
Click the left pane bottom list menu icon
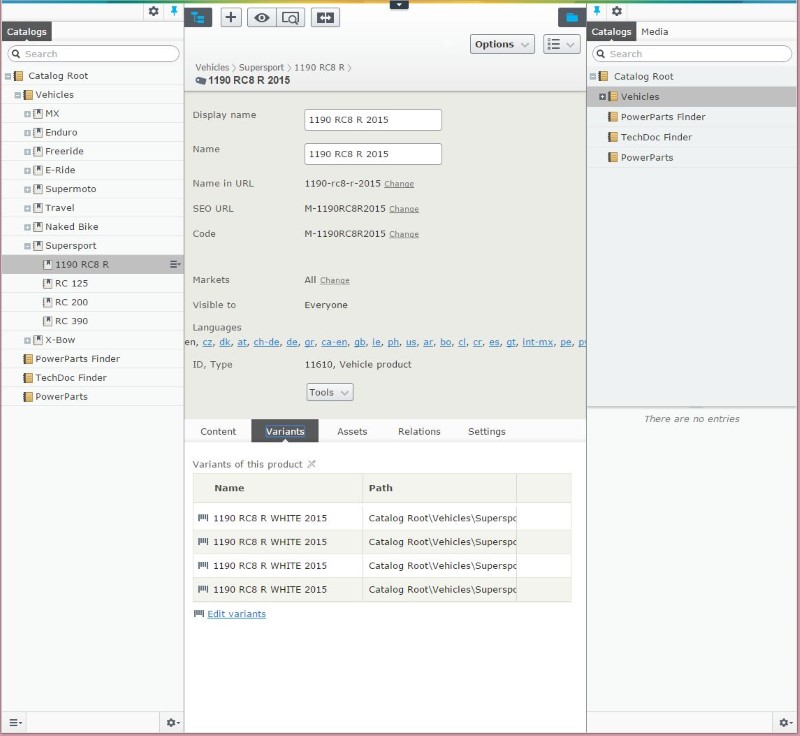(x=15, y=722)
